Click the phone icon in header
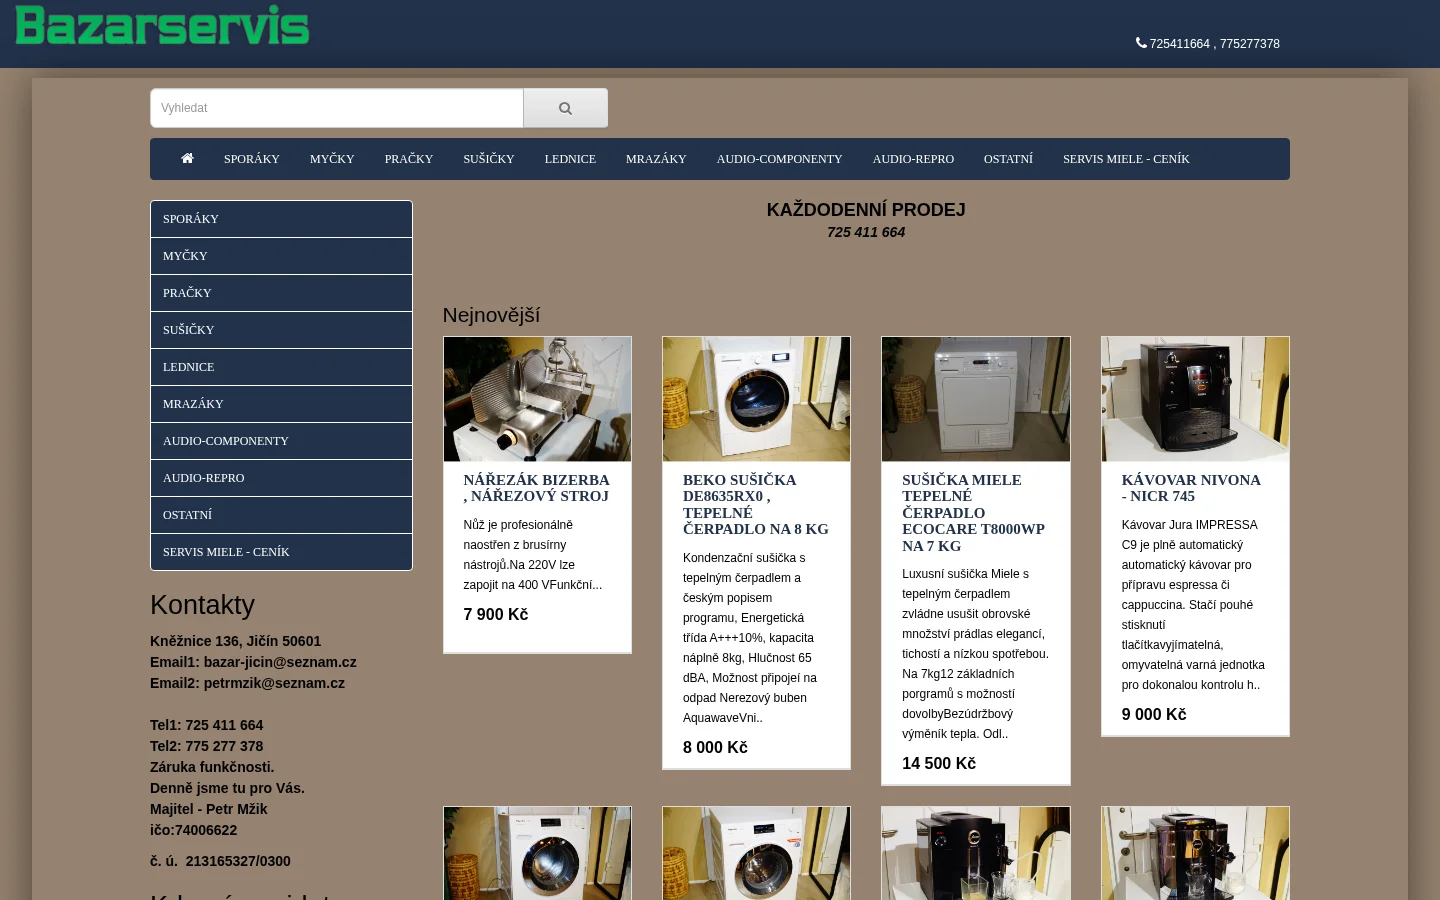The height and width of the screenshot is (900, 1440). (x=1141, y=43)
